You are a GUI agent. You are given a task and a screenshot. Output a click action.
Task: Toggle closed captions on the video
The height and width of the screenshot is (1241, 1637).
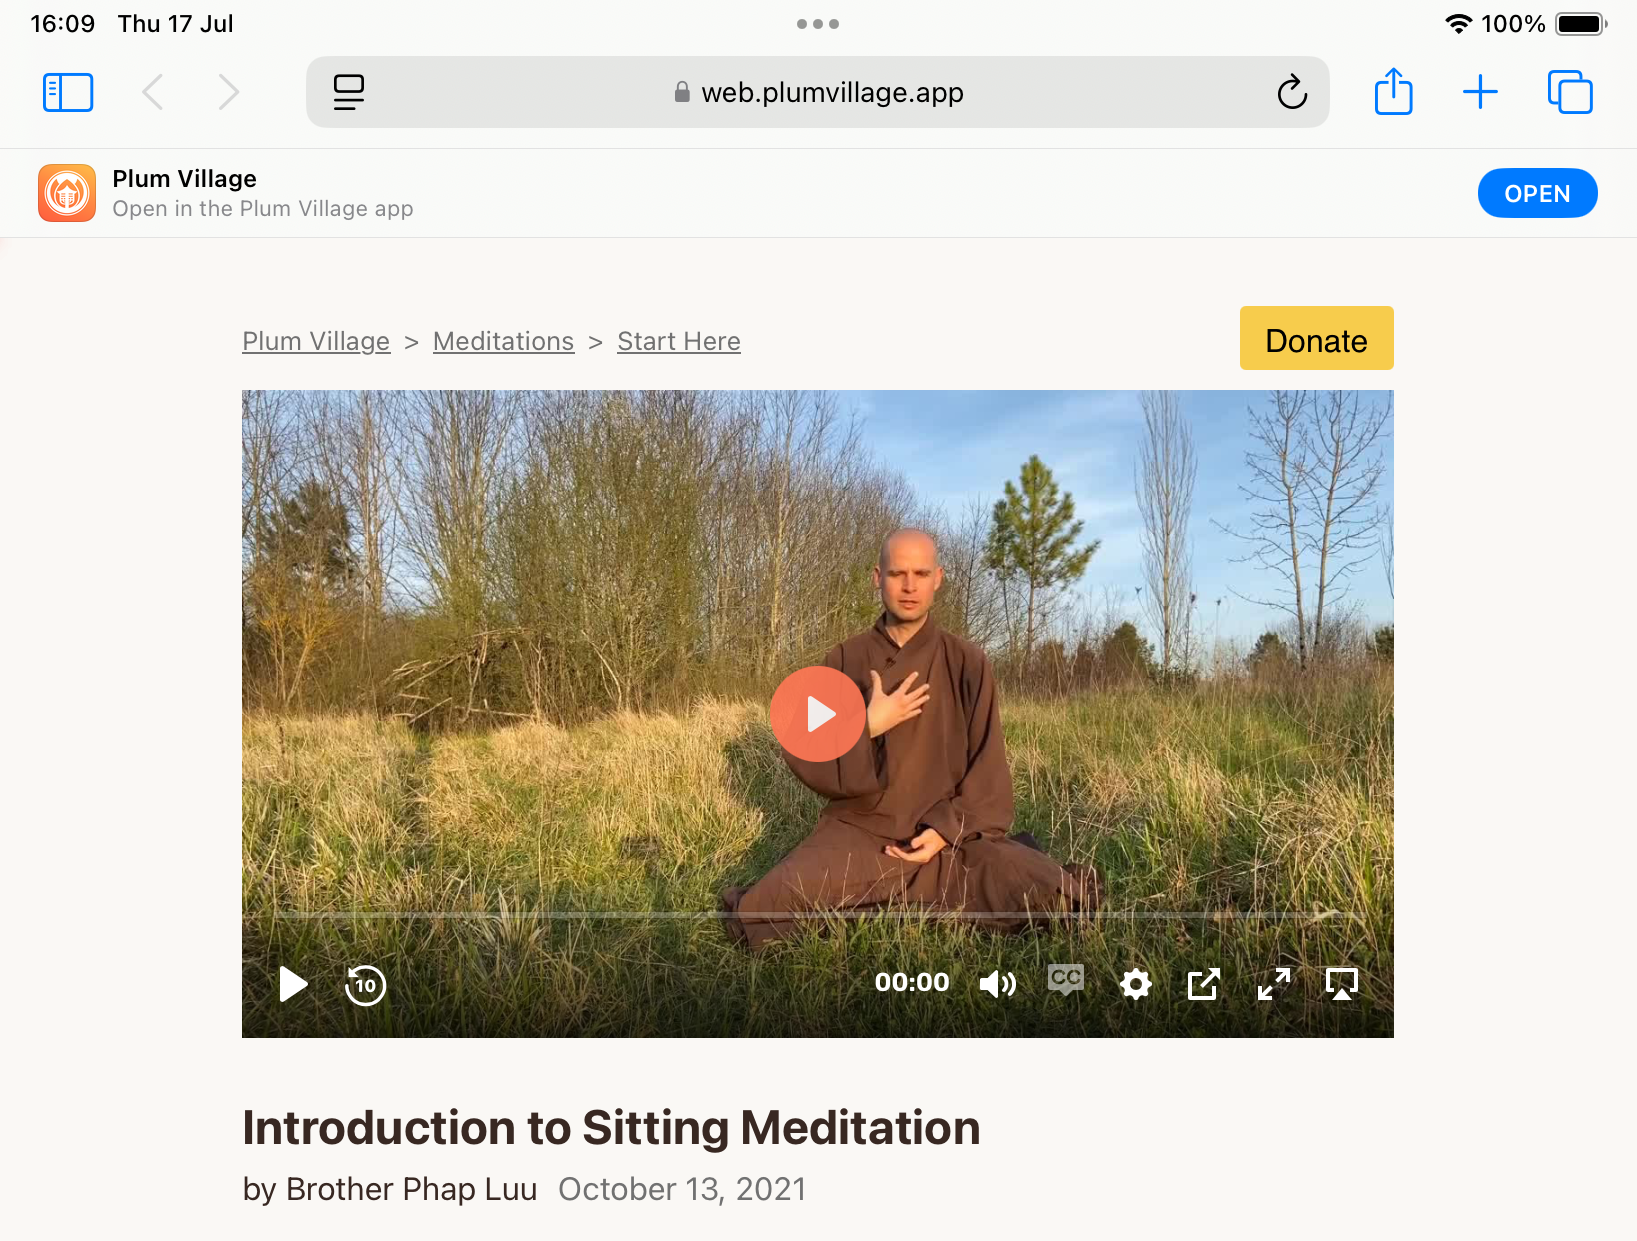pyautogui.click(x=1066, y=979)
